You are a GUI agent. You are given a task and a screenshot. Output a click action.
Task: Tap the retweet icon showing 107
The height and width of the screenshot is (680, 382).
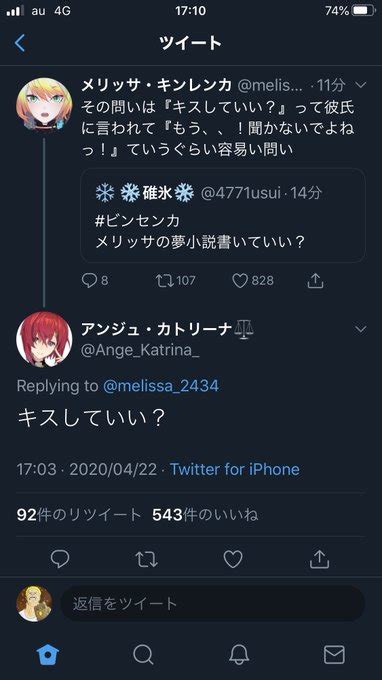[164, 281]
